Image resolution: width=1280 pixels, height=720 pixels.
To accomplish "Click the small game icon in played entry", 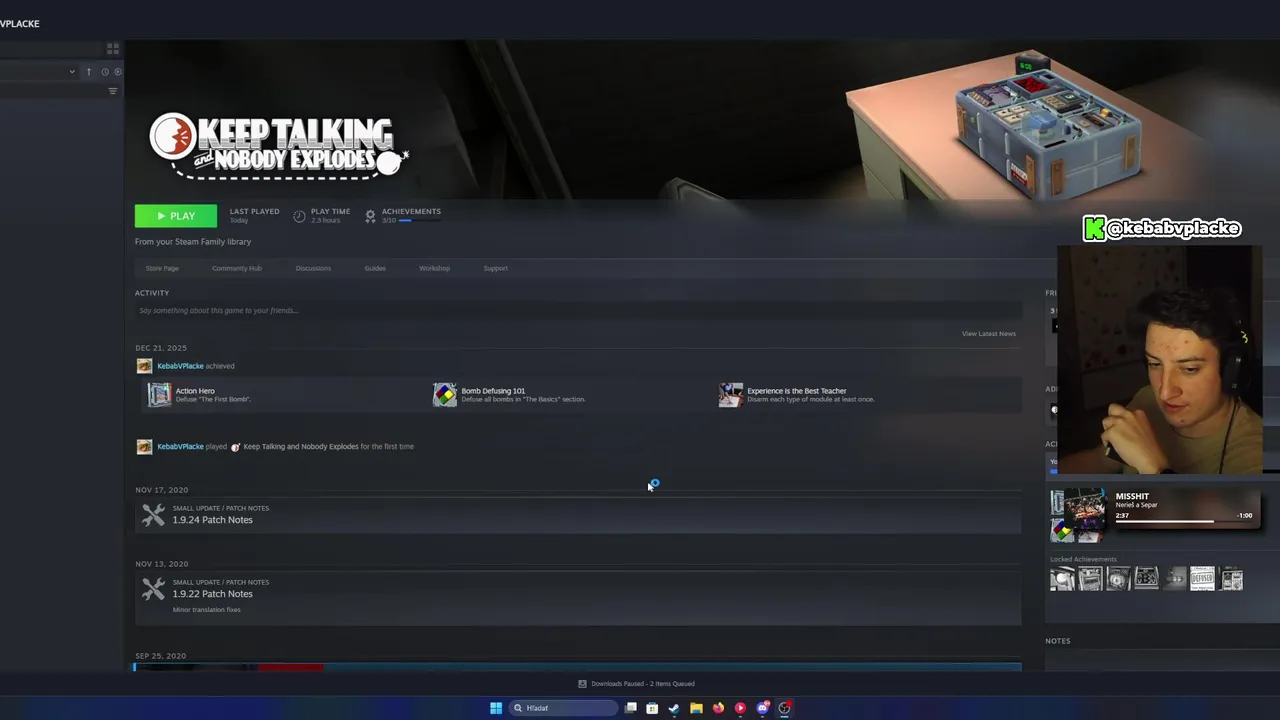I will 236,447.
